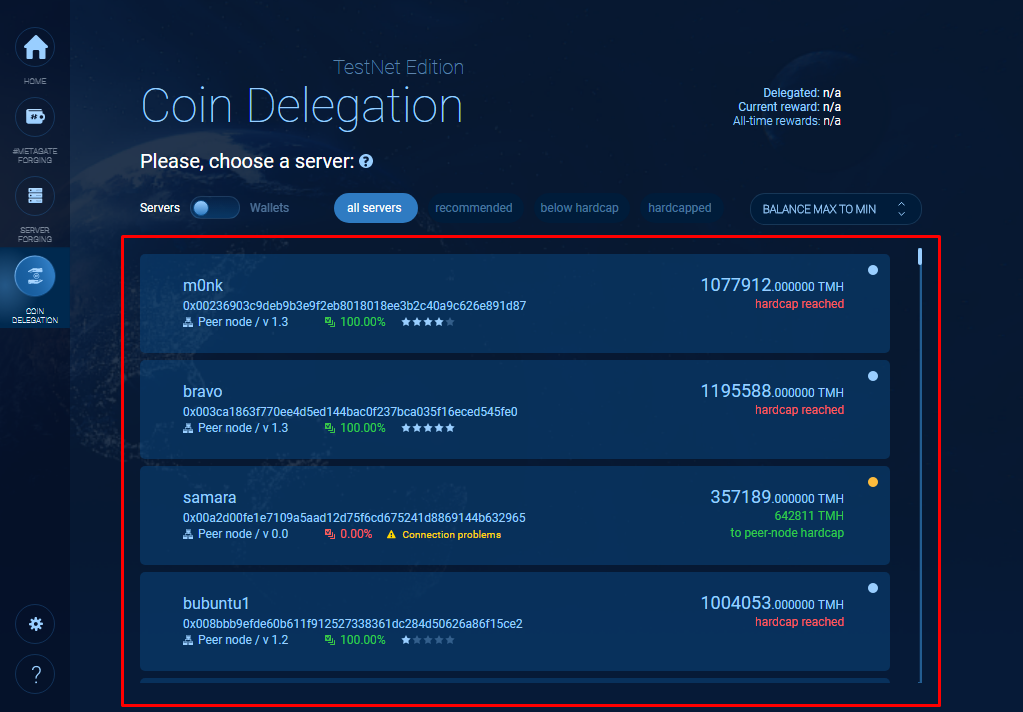Click 'hardcap reached' on the m0nk card
1023x712 pixels.
[799, 304]
